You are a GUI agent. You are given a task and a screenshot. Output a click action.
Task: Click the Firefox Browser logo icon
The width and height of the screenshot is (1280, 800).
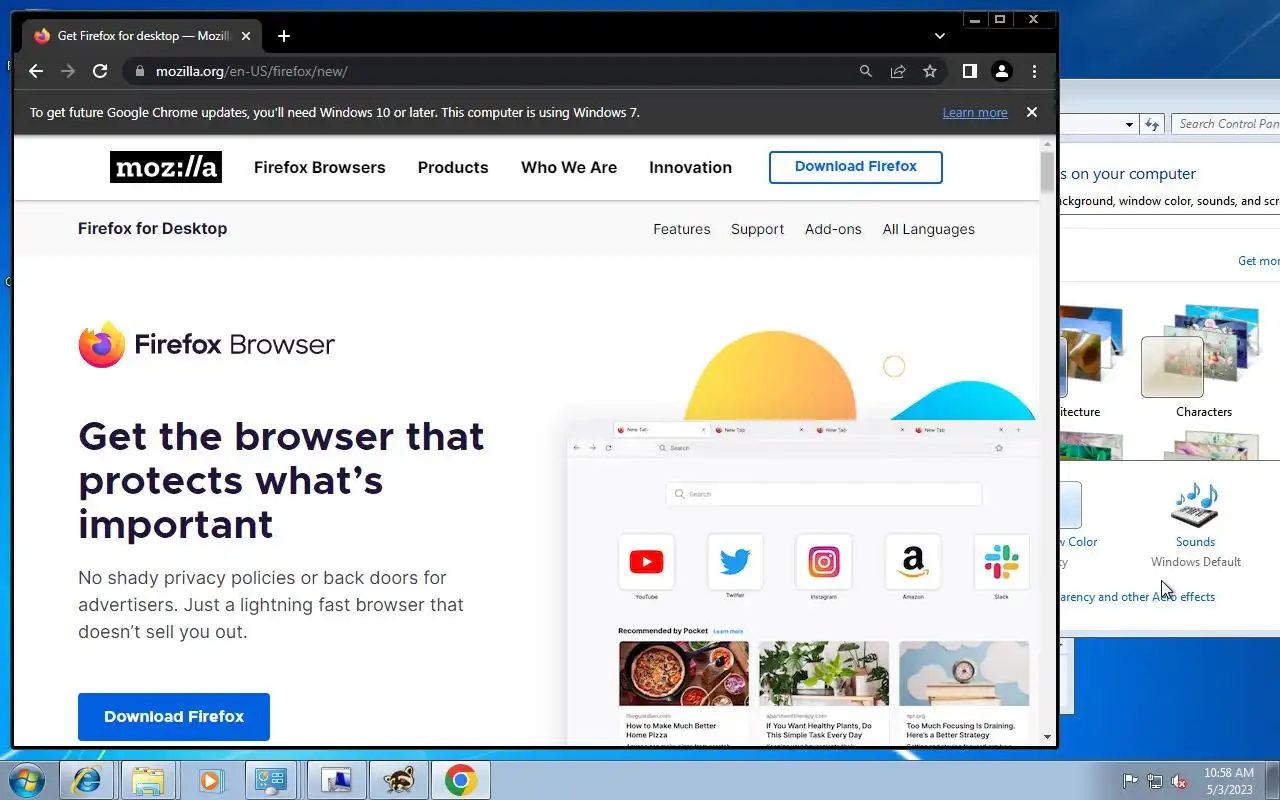[x=102, y=344]
